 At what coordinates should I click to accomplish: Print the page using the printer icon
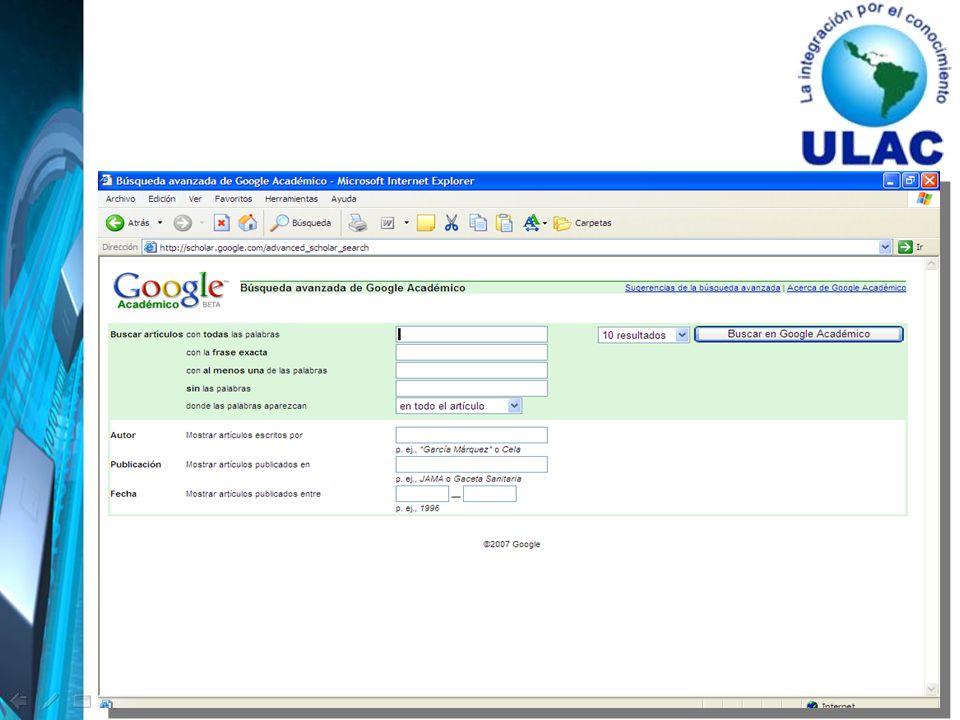click(x=358, y=223)
